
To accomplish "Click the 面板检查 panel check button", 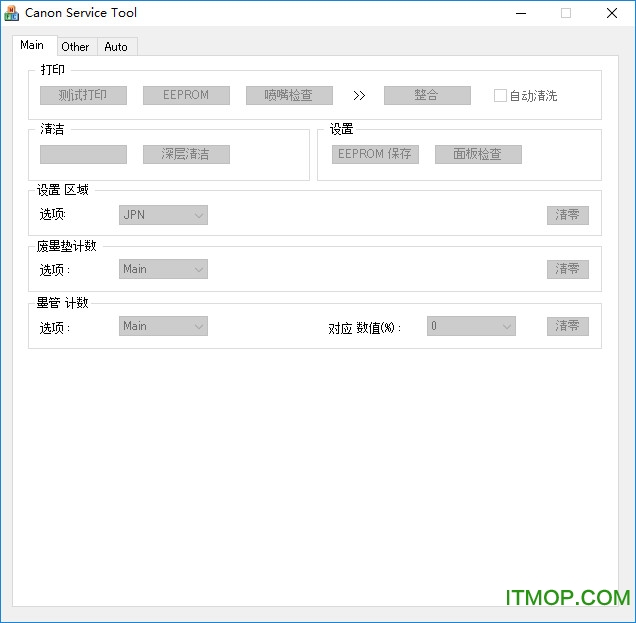I will [x=478, y=155].
